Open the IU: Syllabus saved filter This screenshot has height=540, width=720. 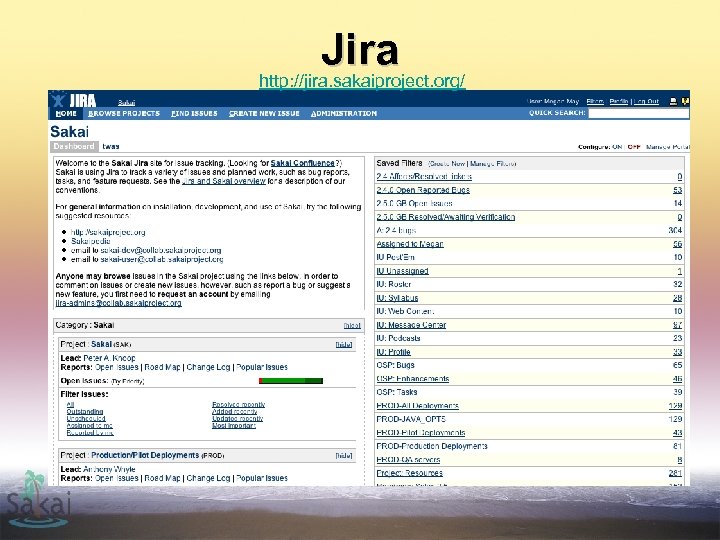pyautogui.click(x=397, y=298)
